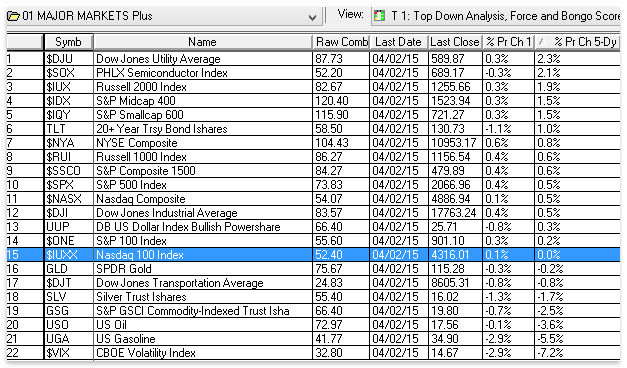627x368 pixels.
Task: Click Raw Comb value 24.83
Action: point(328,283)
